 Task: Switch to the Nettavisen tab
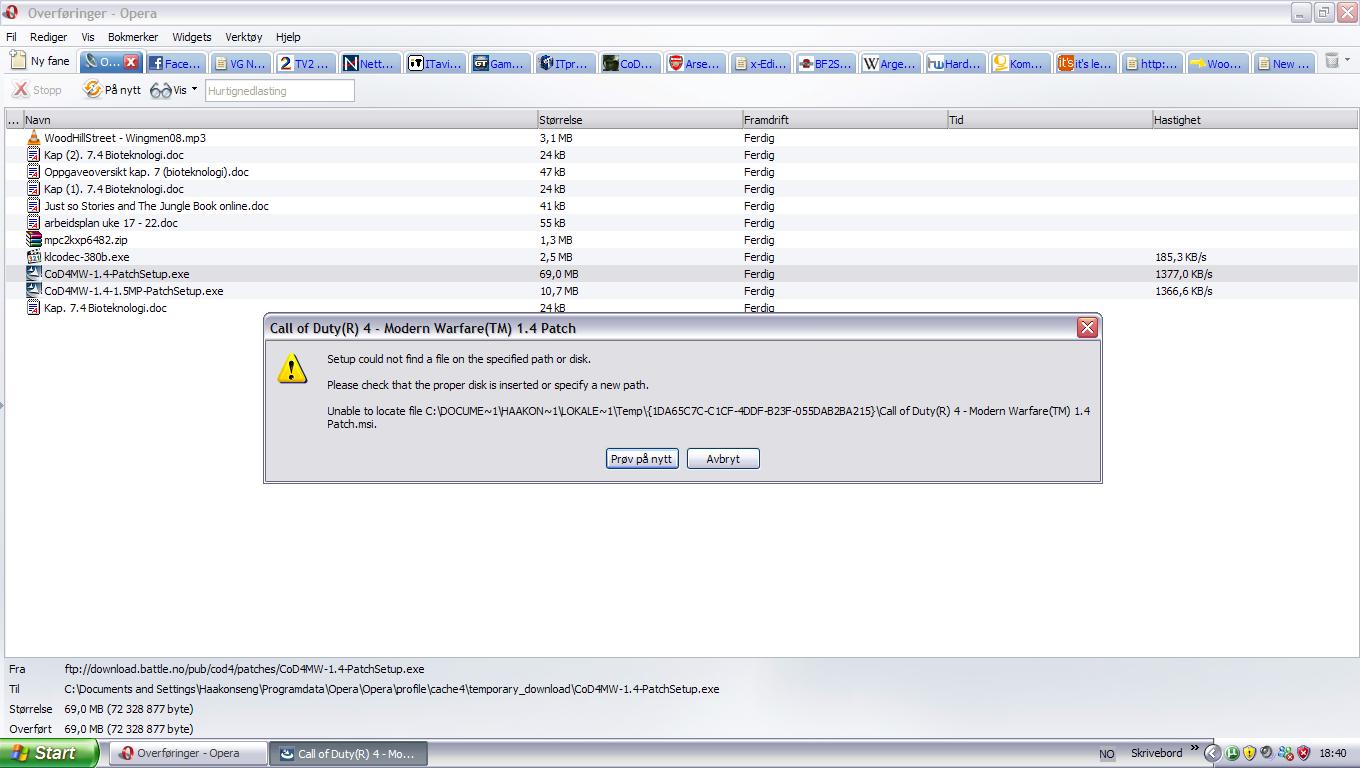370,63
